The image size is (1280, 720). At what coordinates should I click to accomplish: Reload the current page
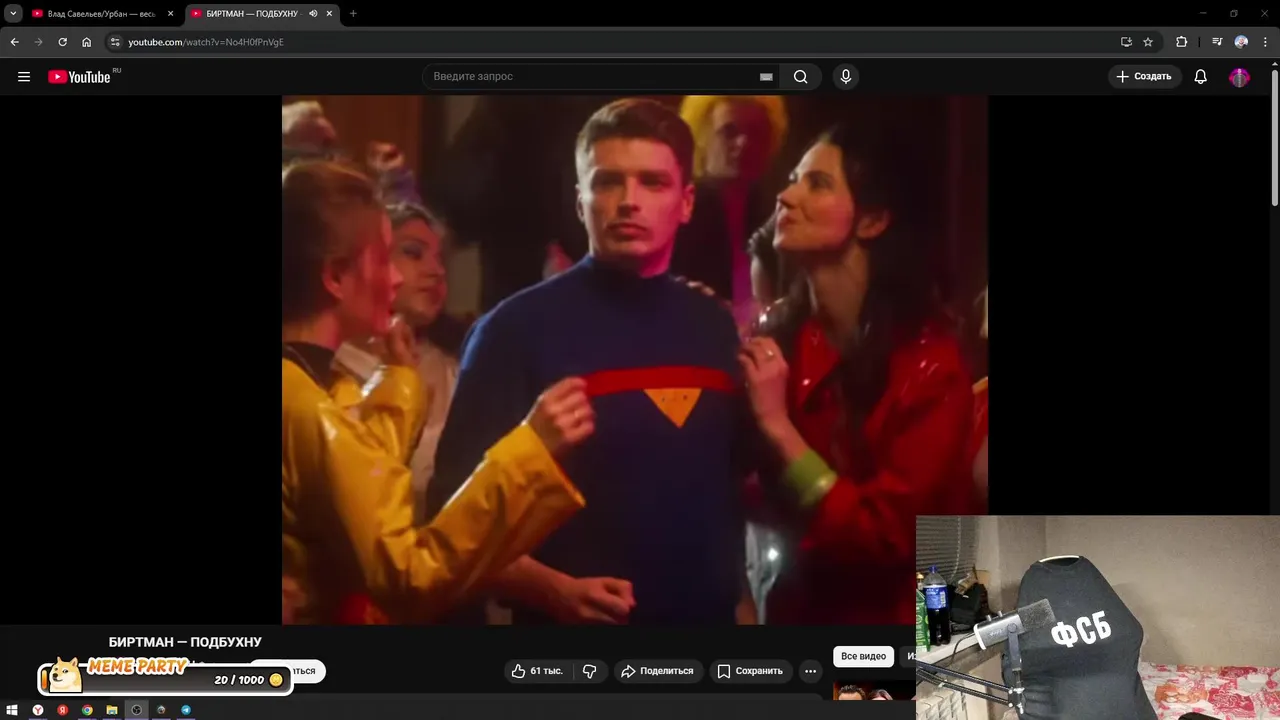point(62,42)
